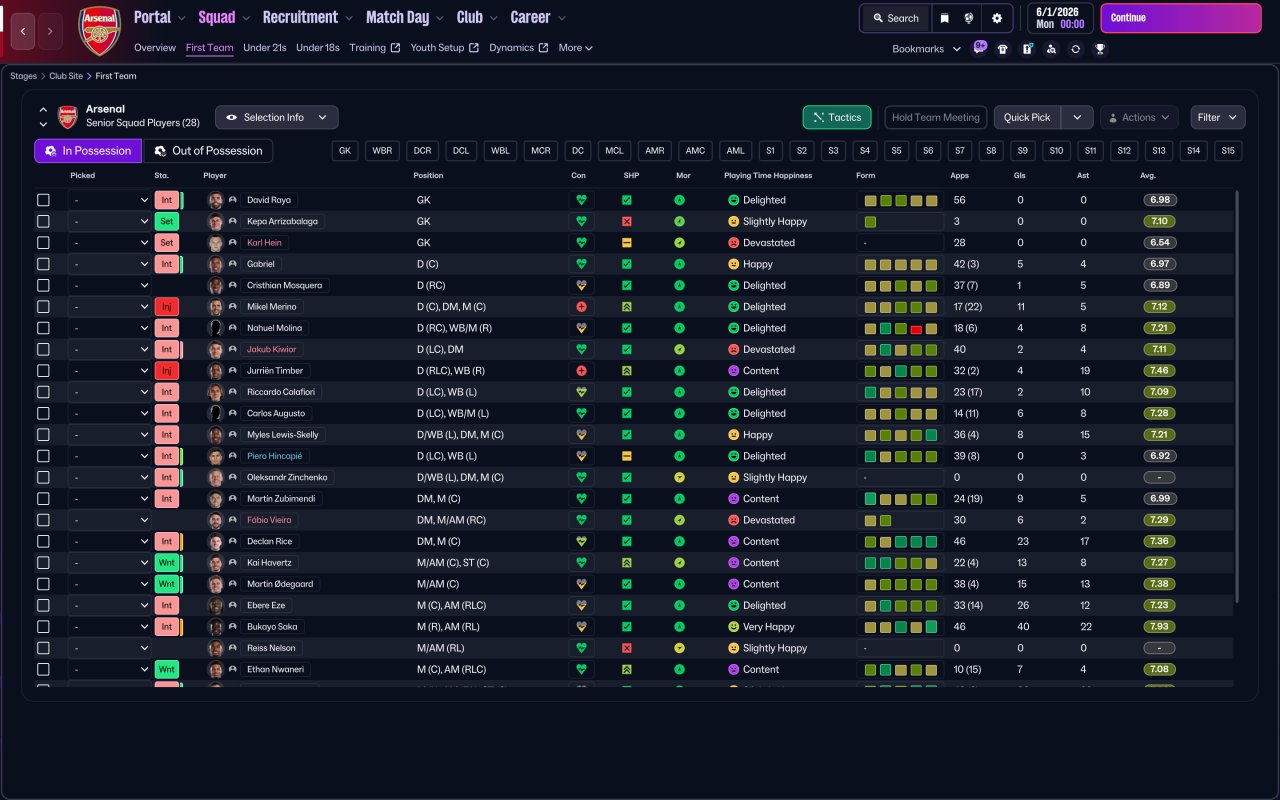
Task: Select the checkbox in Gabriel's row
Action: pos(43,264)
